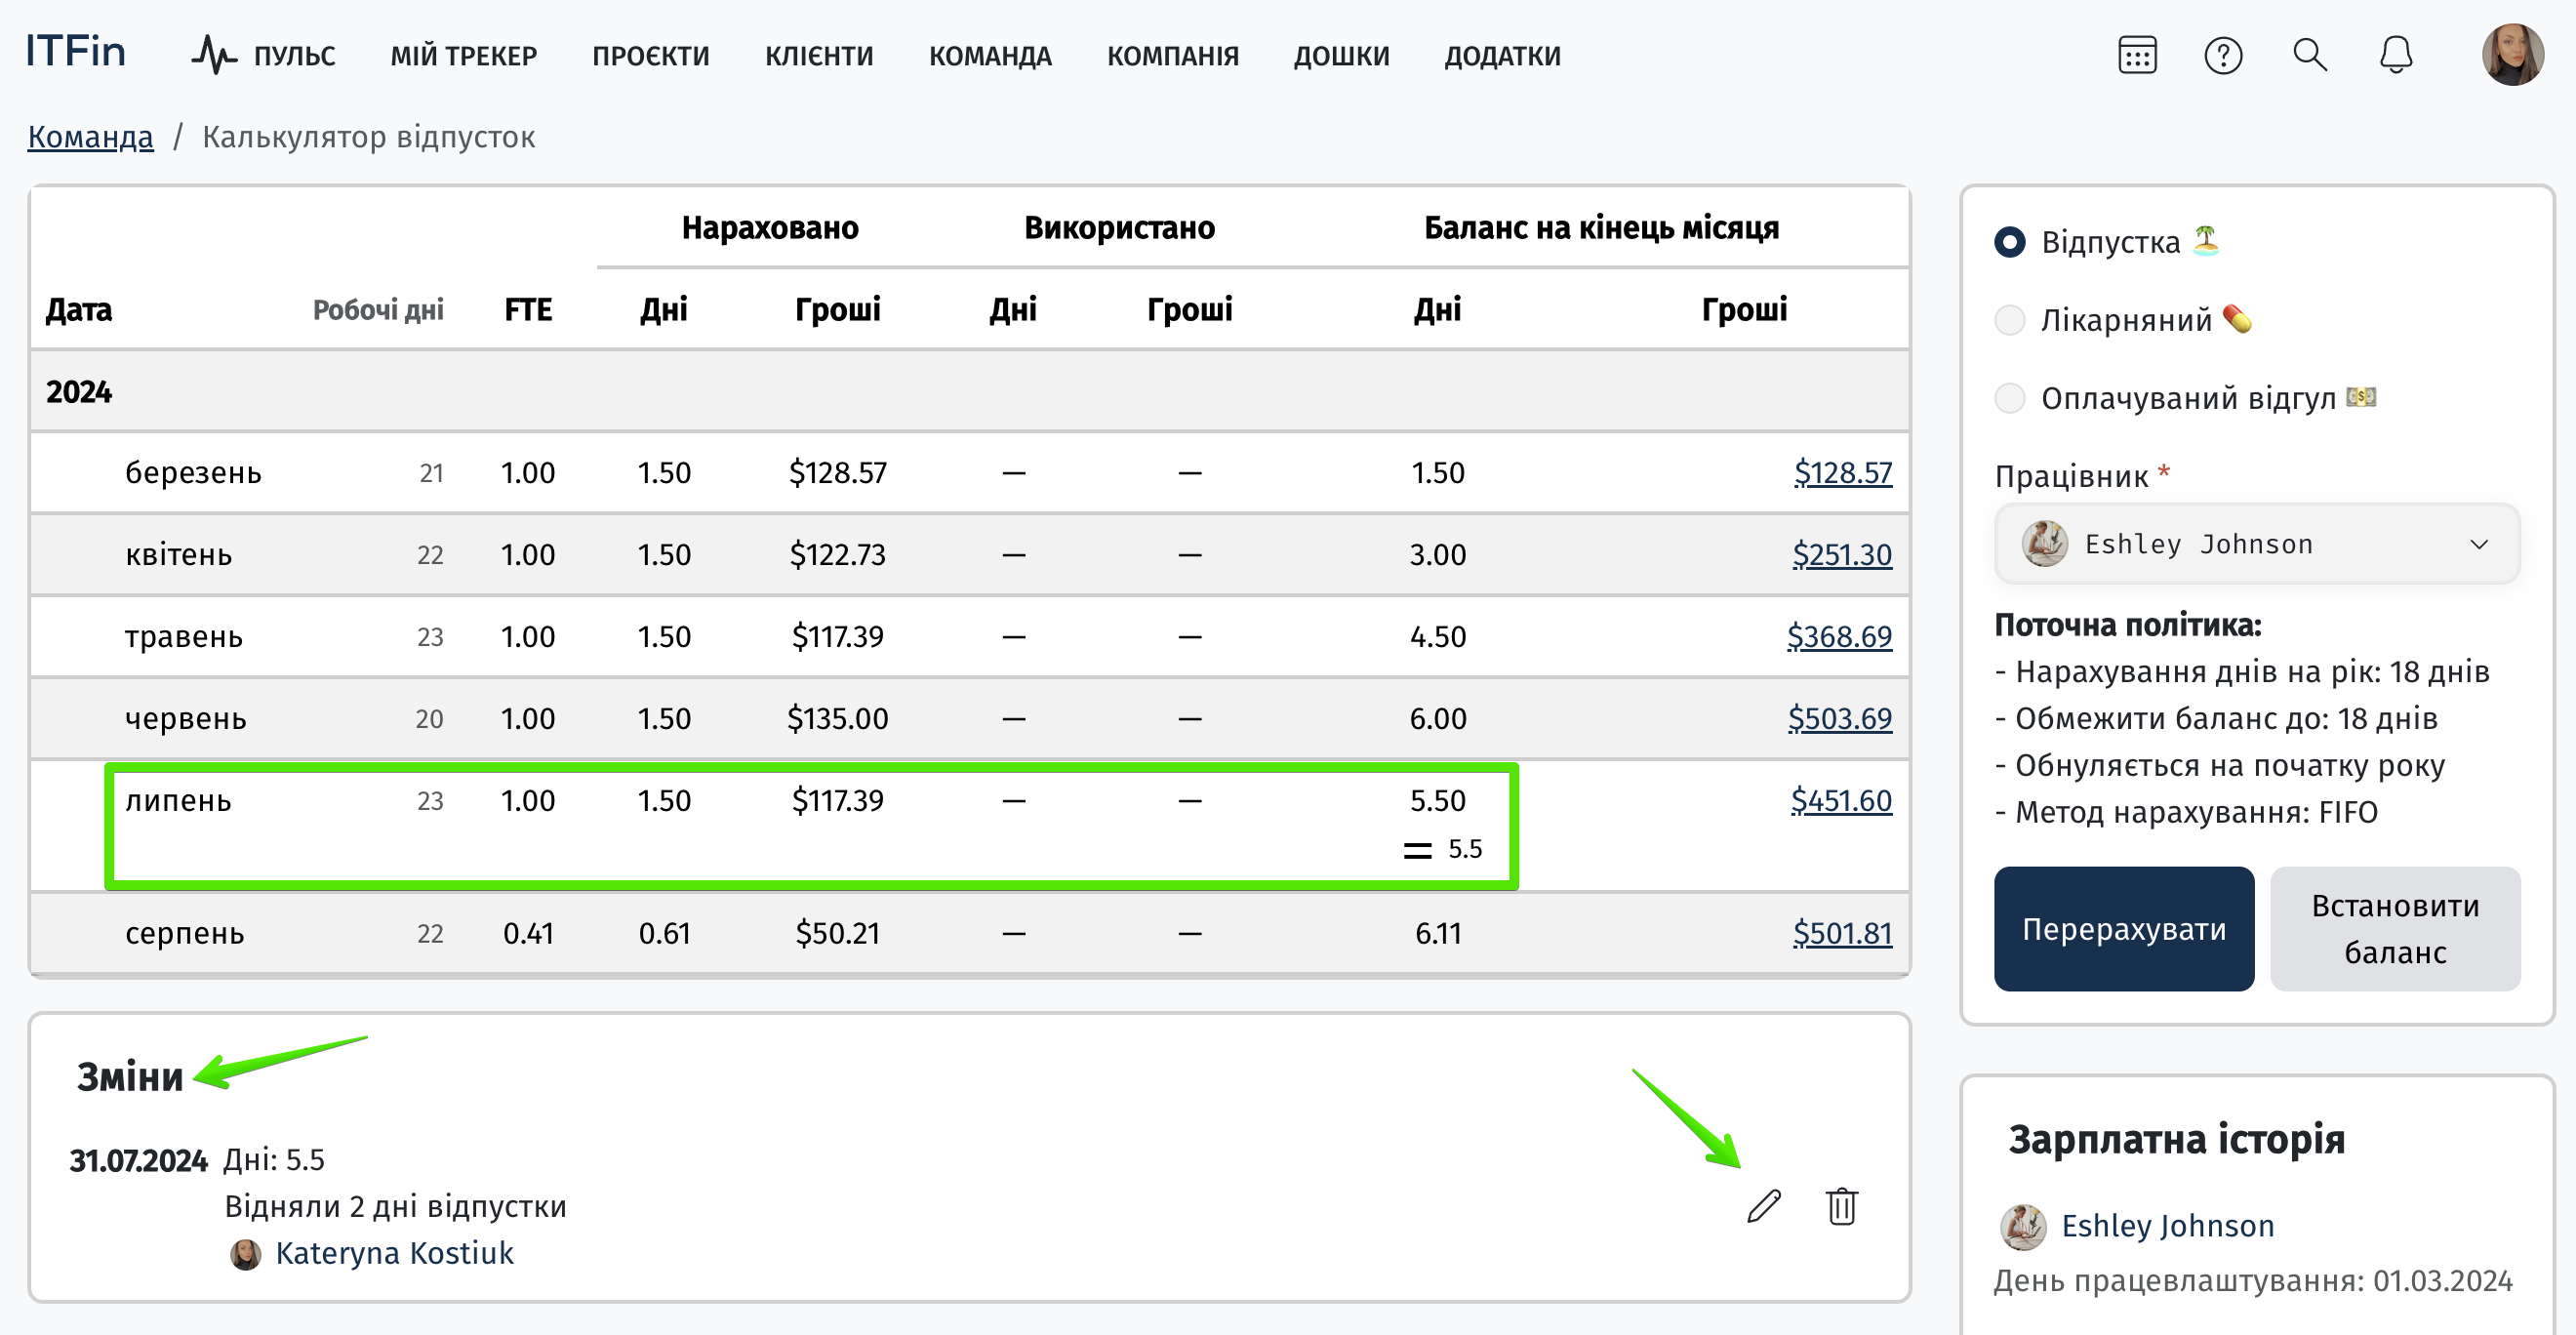The height and width of the screenshot is (1335, 2576).
Task: Open the $451.60 balance link for липень
Action: click(x=1841, y=800)
